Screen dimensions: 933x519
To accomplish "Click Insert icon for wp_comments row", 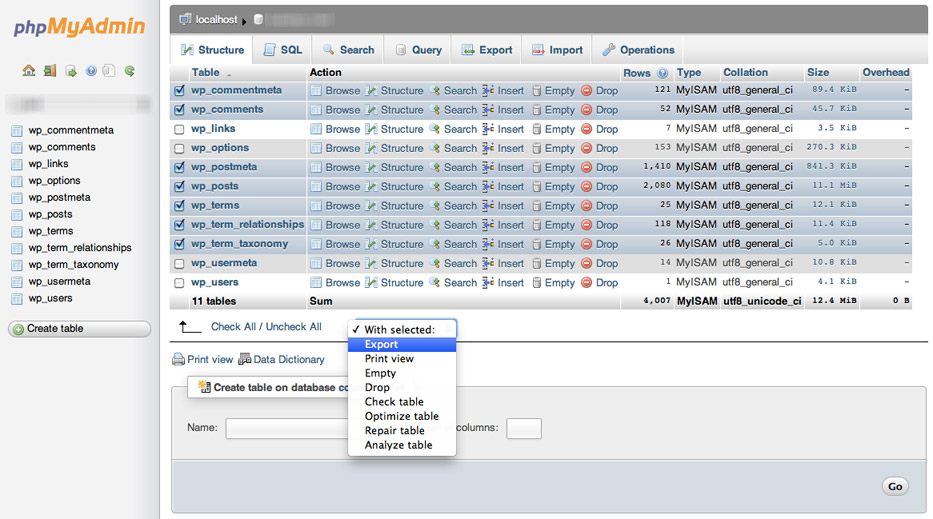I will point(488,110).
